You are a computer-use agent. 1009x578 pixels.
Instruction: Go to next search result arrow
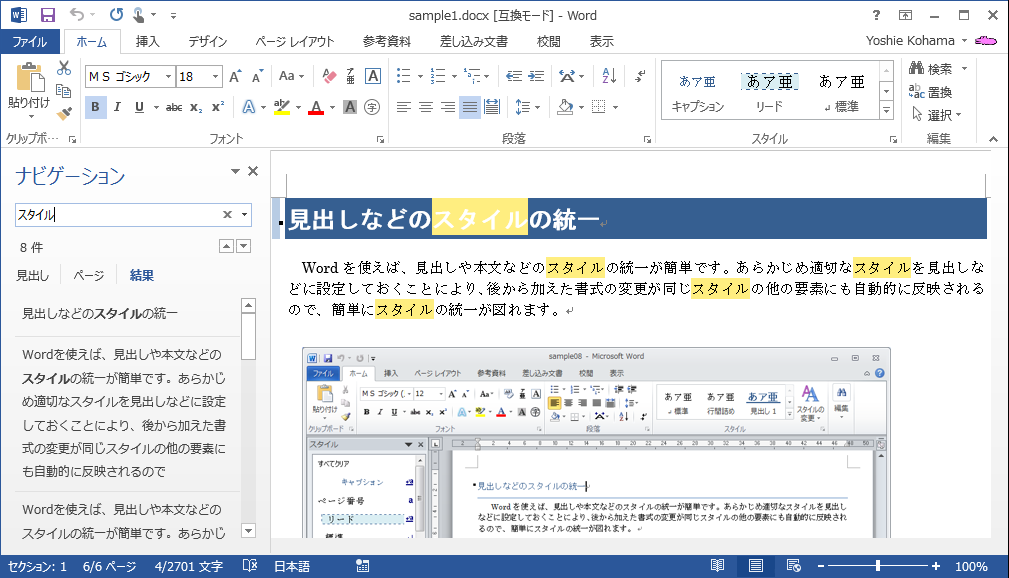(x=243, y=246)
